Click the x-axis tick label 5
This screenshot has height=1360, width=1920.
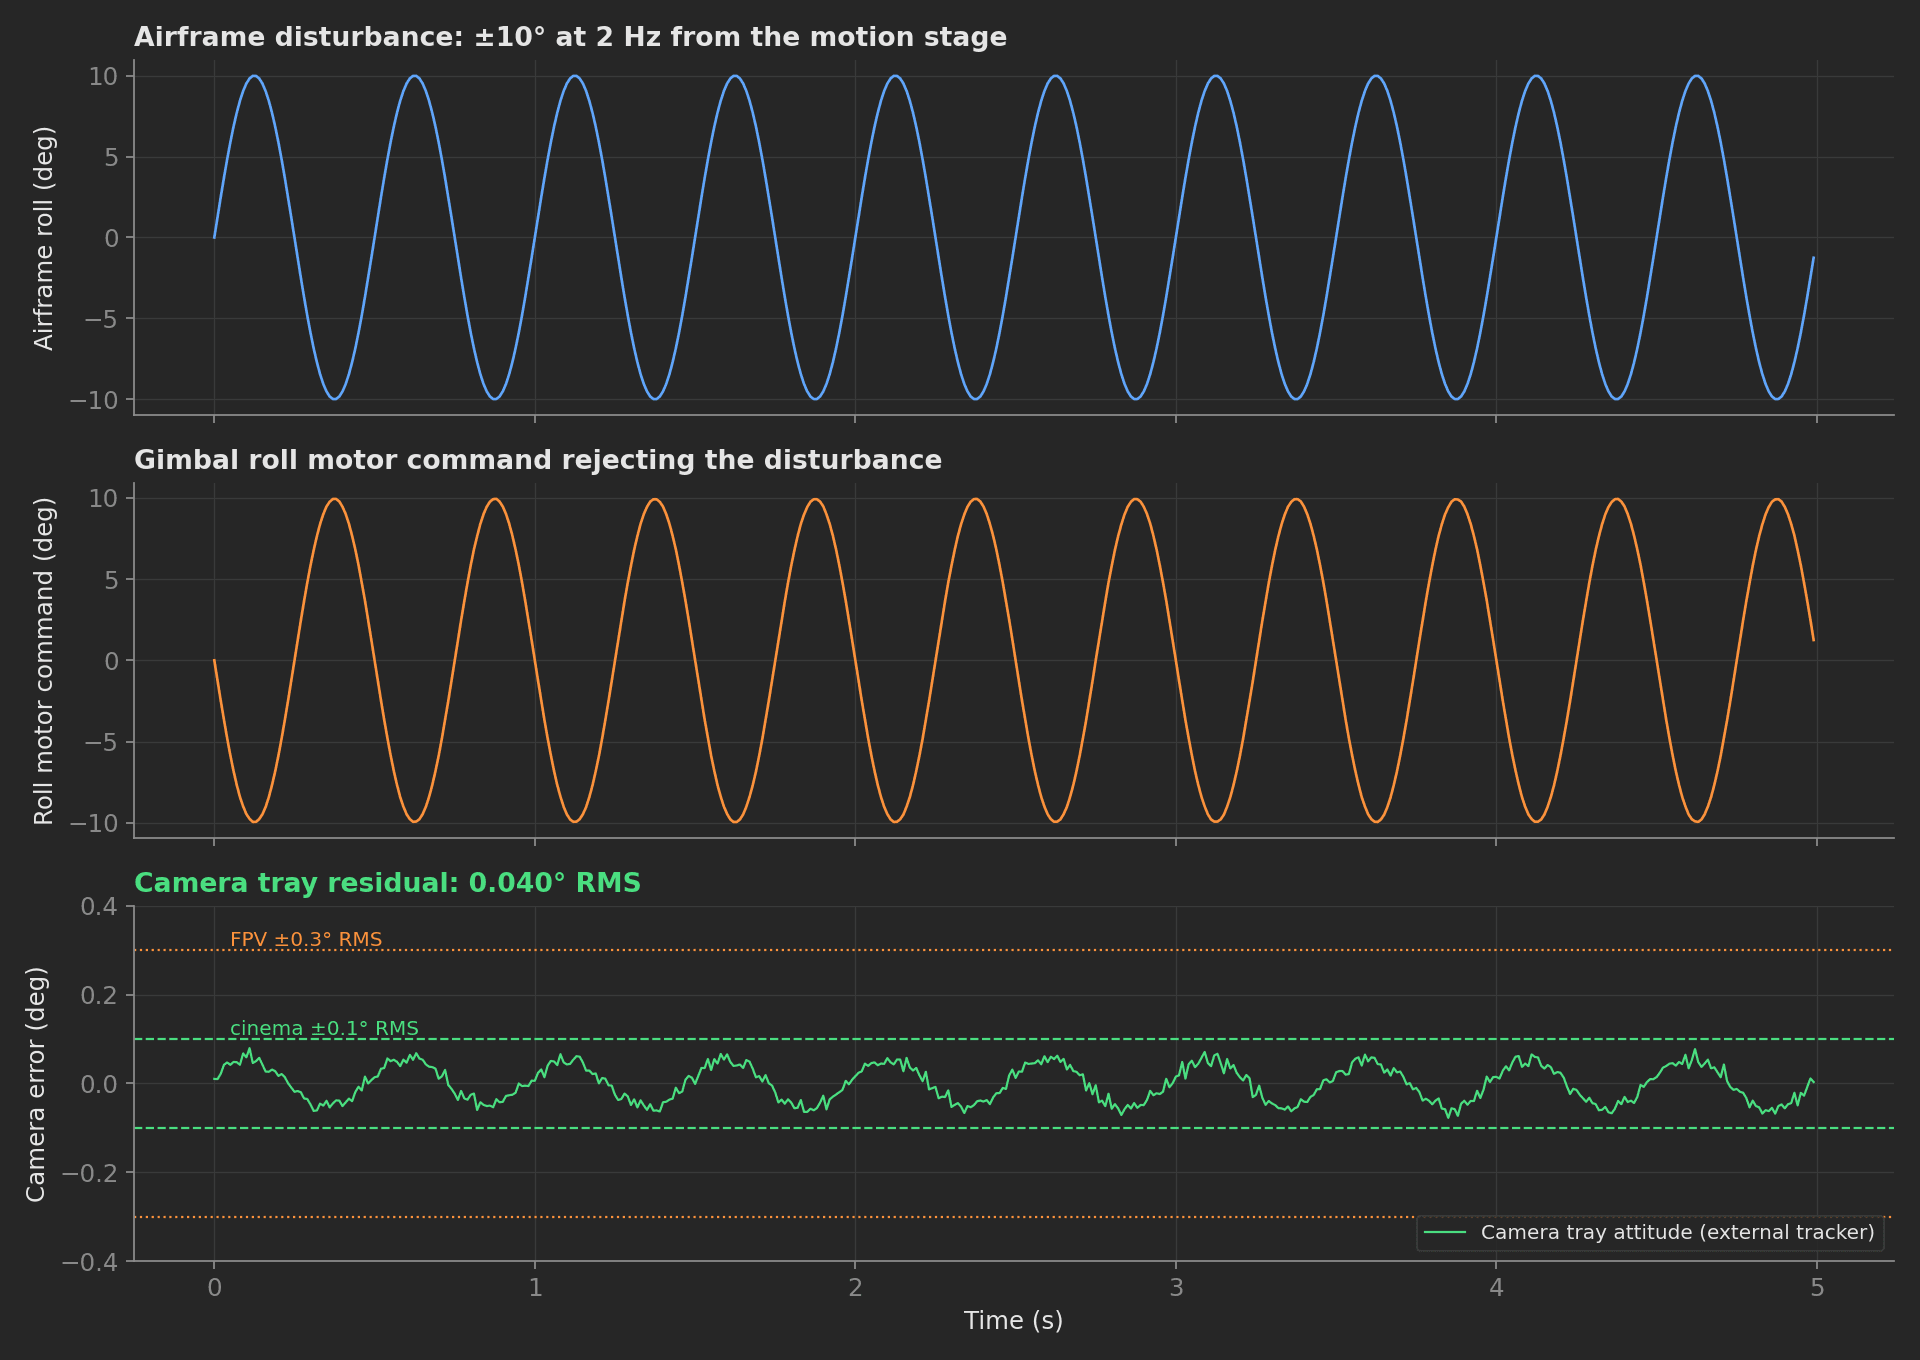tap(1817, 1287)
